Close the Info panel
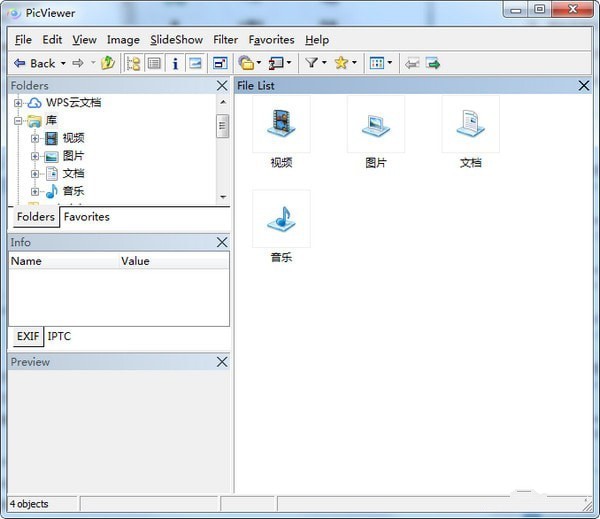 [x=222, y=242]
